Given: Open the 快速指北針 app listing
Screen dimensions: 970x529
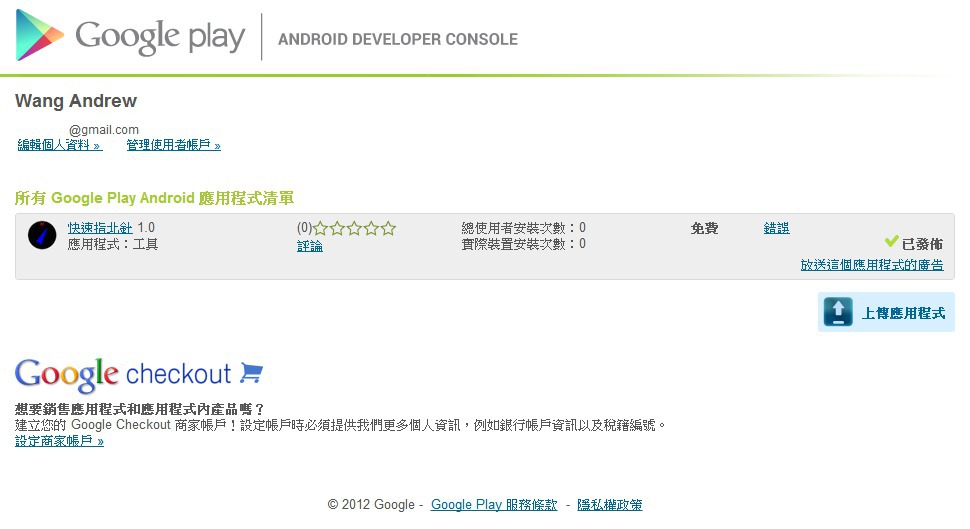Looking at the screenshot, I should coord(100,228).
